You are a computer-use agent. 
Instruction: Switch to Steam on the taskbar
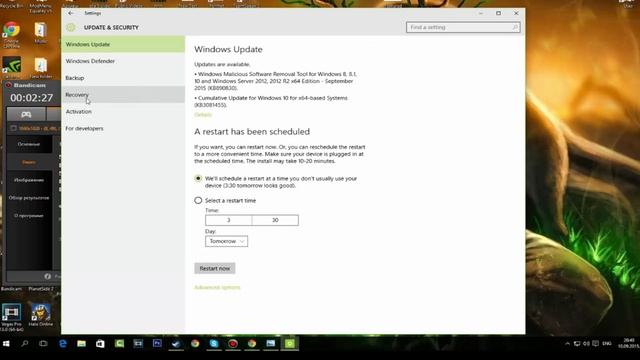pos(176,344)
